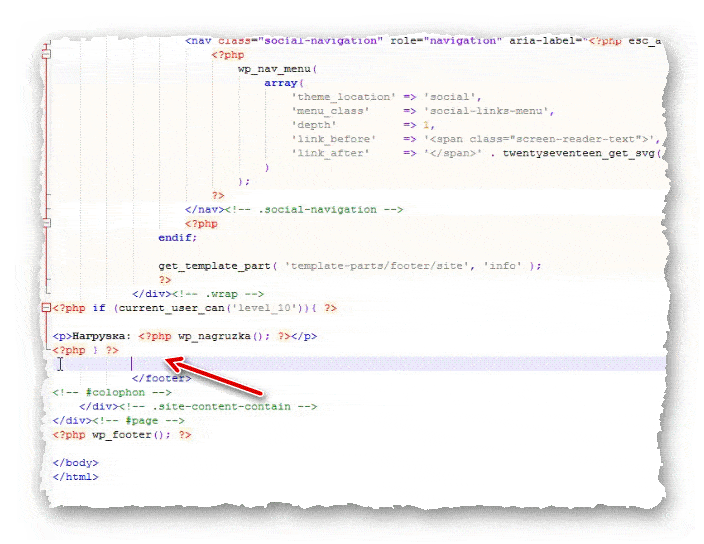This screenshot has height=544, width=704.
Task: Collapse fold marker beside first '<?php' line
Action: [x=46, y=54]
